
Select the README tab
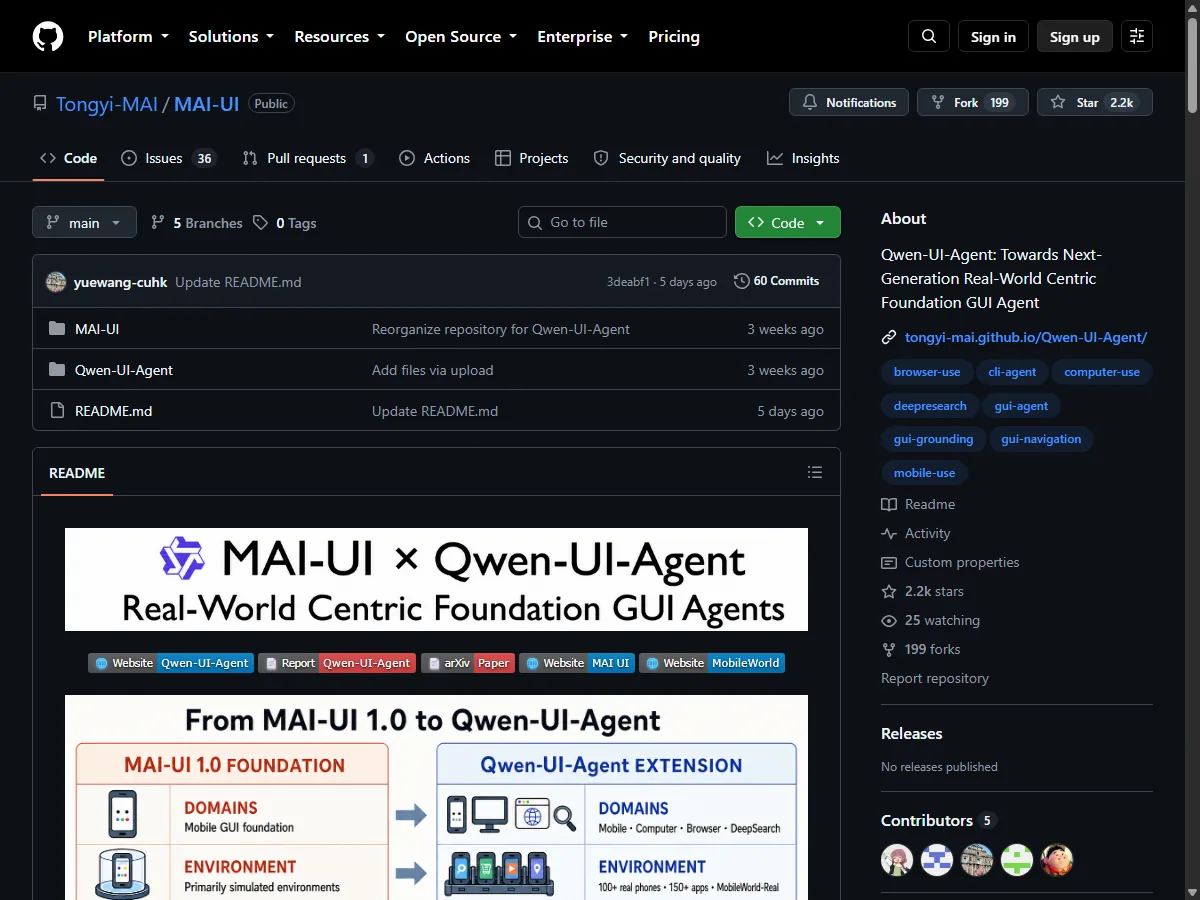(77, 473)
